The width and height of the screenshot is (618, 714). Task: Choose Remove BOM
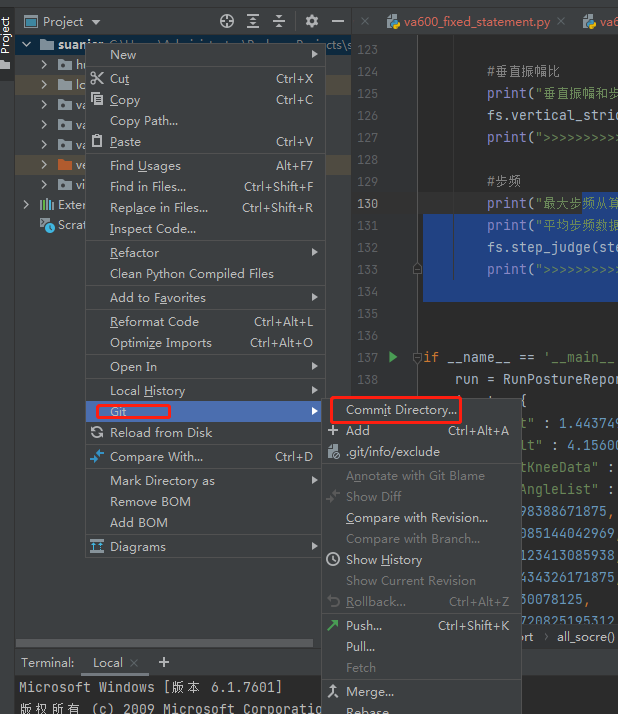(205, 502)
